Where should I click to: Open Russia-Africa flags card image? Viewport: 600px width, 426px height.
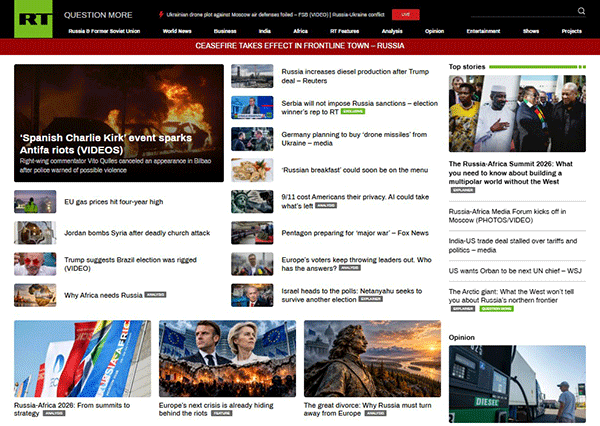pos(83,359)
